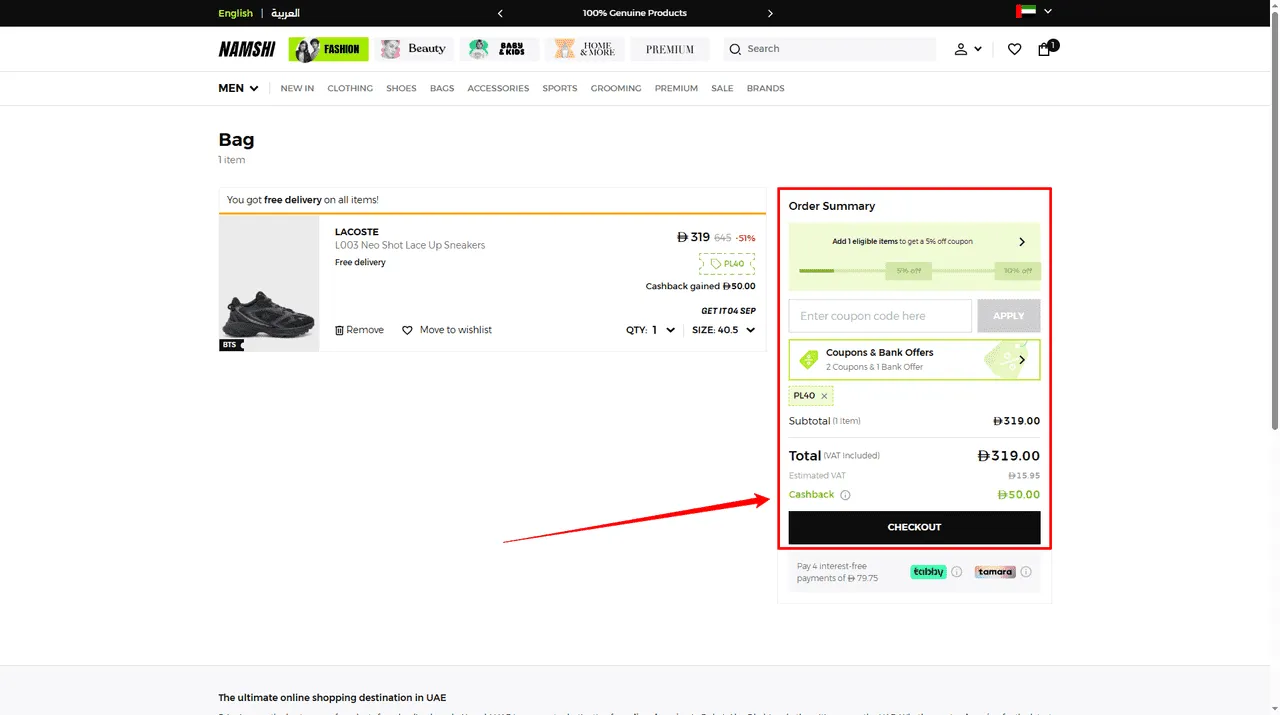Show next promo banner message
1280x715 pixels.
tap(770, 13)
